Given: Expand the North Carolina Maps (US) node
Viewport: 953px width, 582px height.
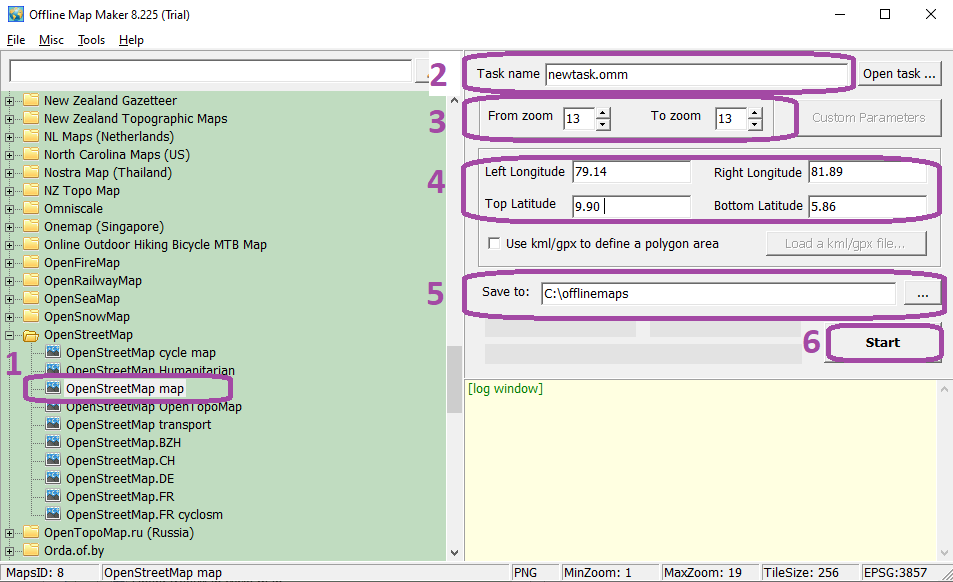Looking at the screenshot, I should (9, 155).
